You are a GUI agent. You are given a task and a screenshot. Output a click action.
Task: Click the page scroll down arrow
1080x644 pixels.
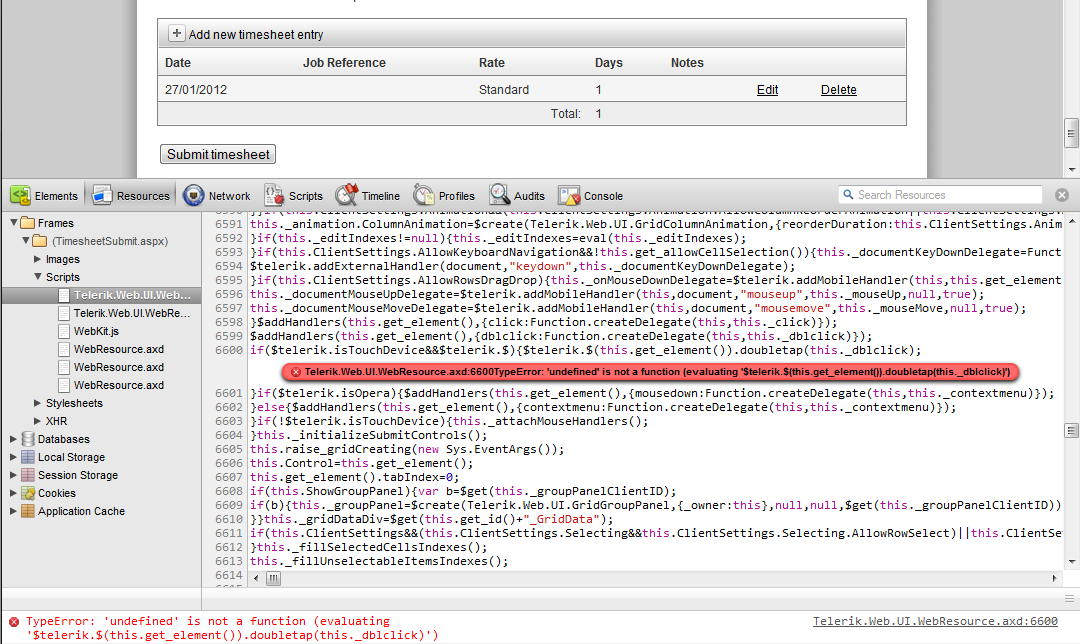tap(1072, 169)
